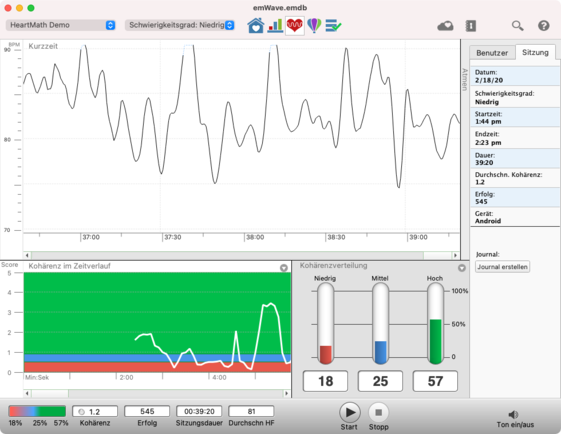The image size is (561, 434).
Task: Expand Kohärenzverteilung panel options arrow
Action: pos(462,268)
